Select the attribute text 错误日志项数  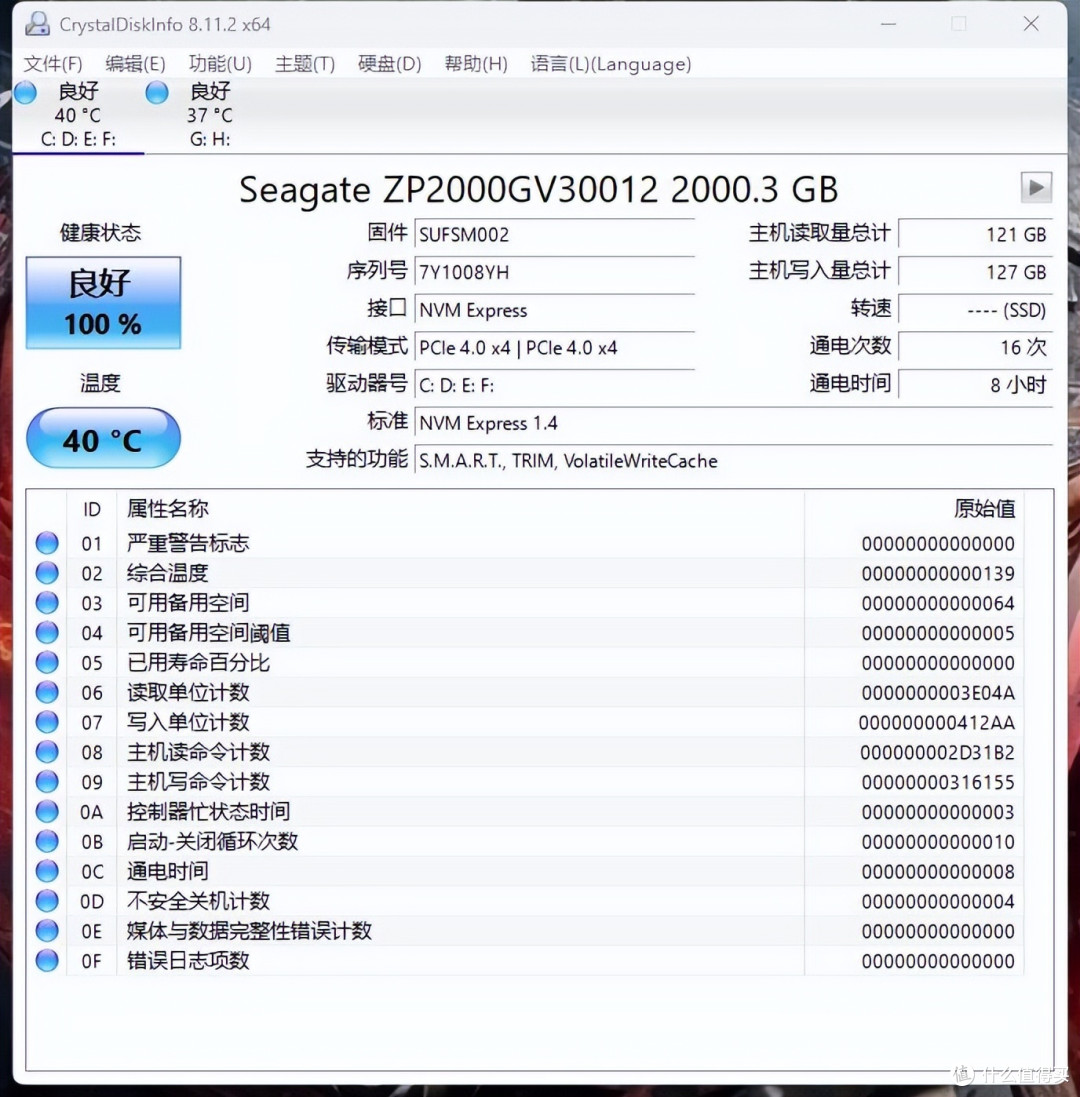click(x=188, y=961)
